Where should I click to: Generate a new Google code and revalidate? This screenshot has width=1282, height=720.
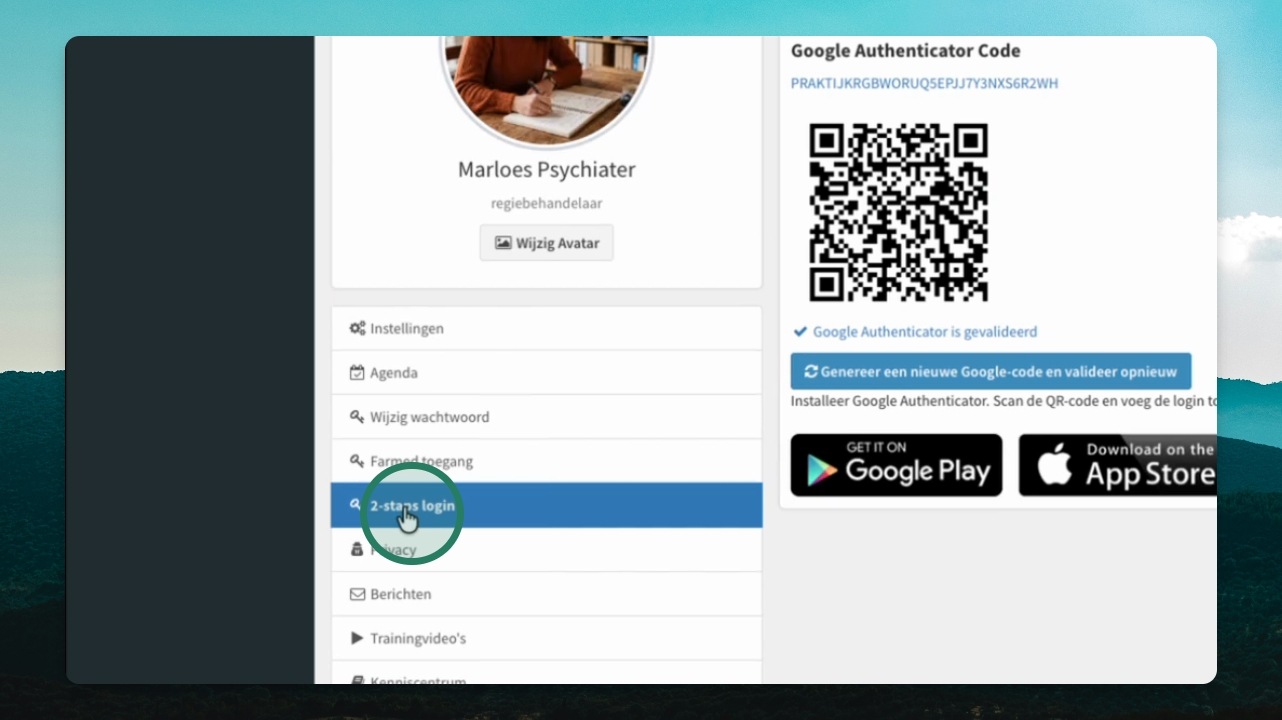click(x=991, y=371)
